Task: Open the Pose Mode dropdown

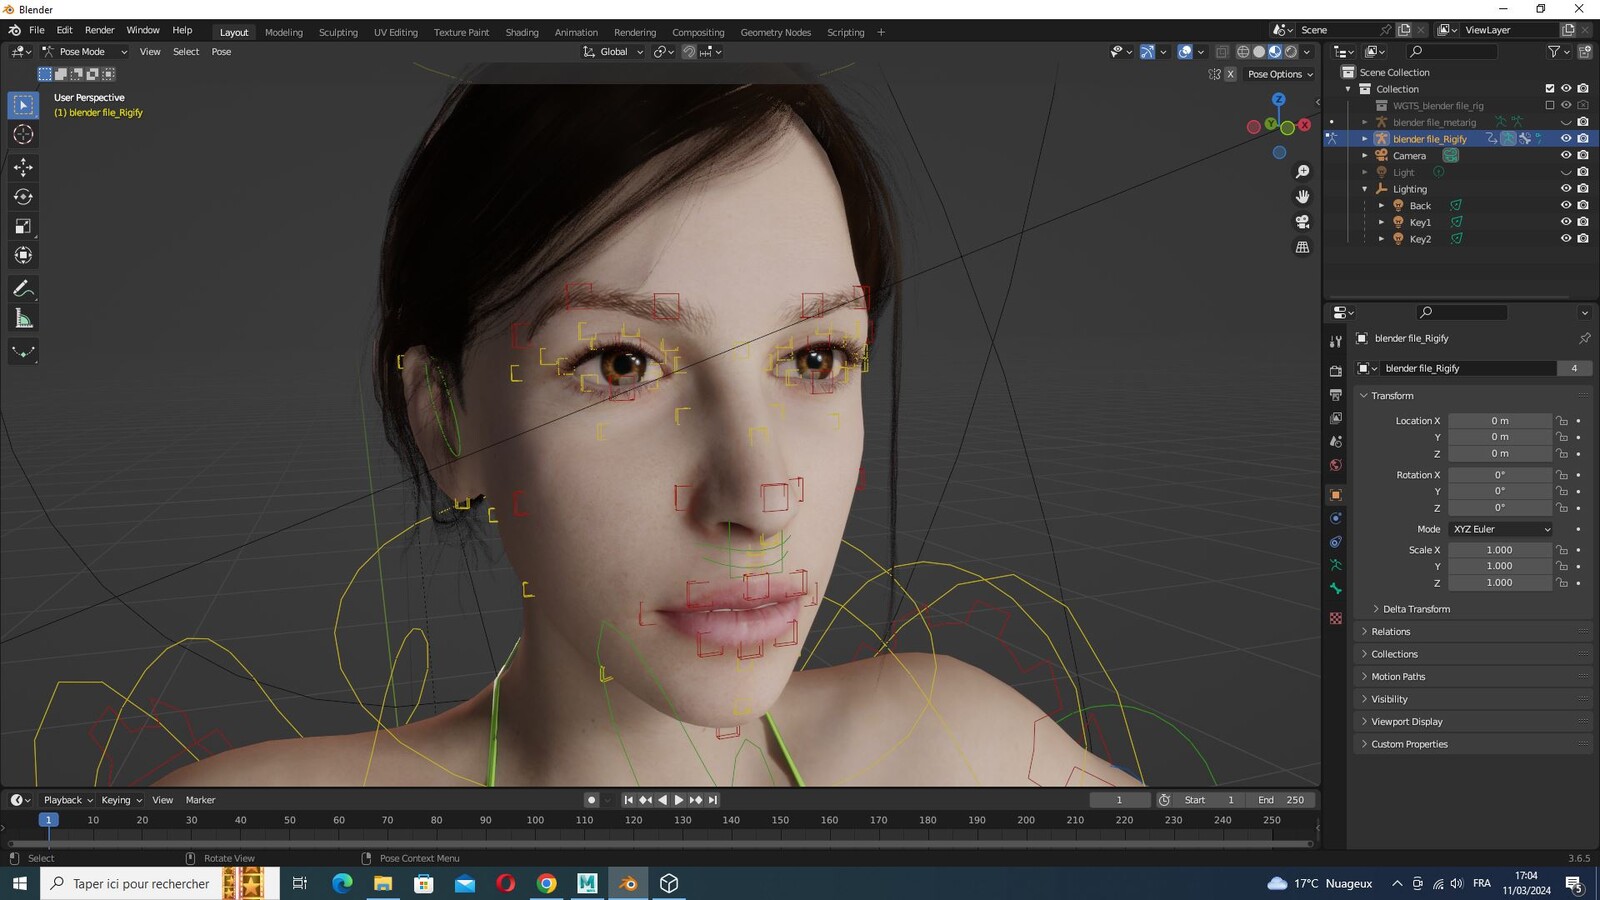Action: [x=85, y=52]
